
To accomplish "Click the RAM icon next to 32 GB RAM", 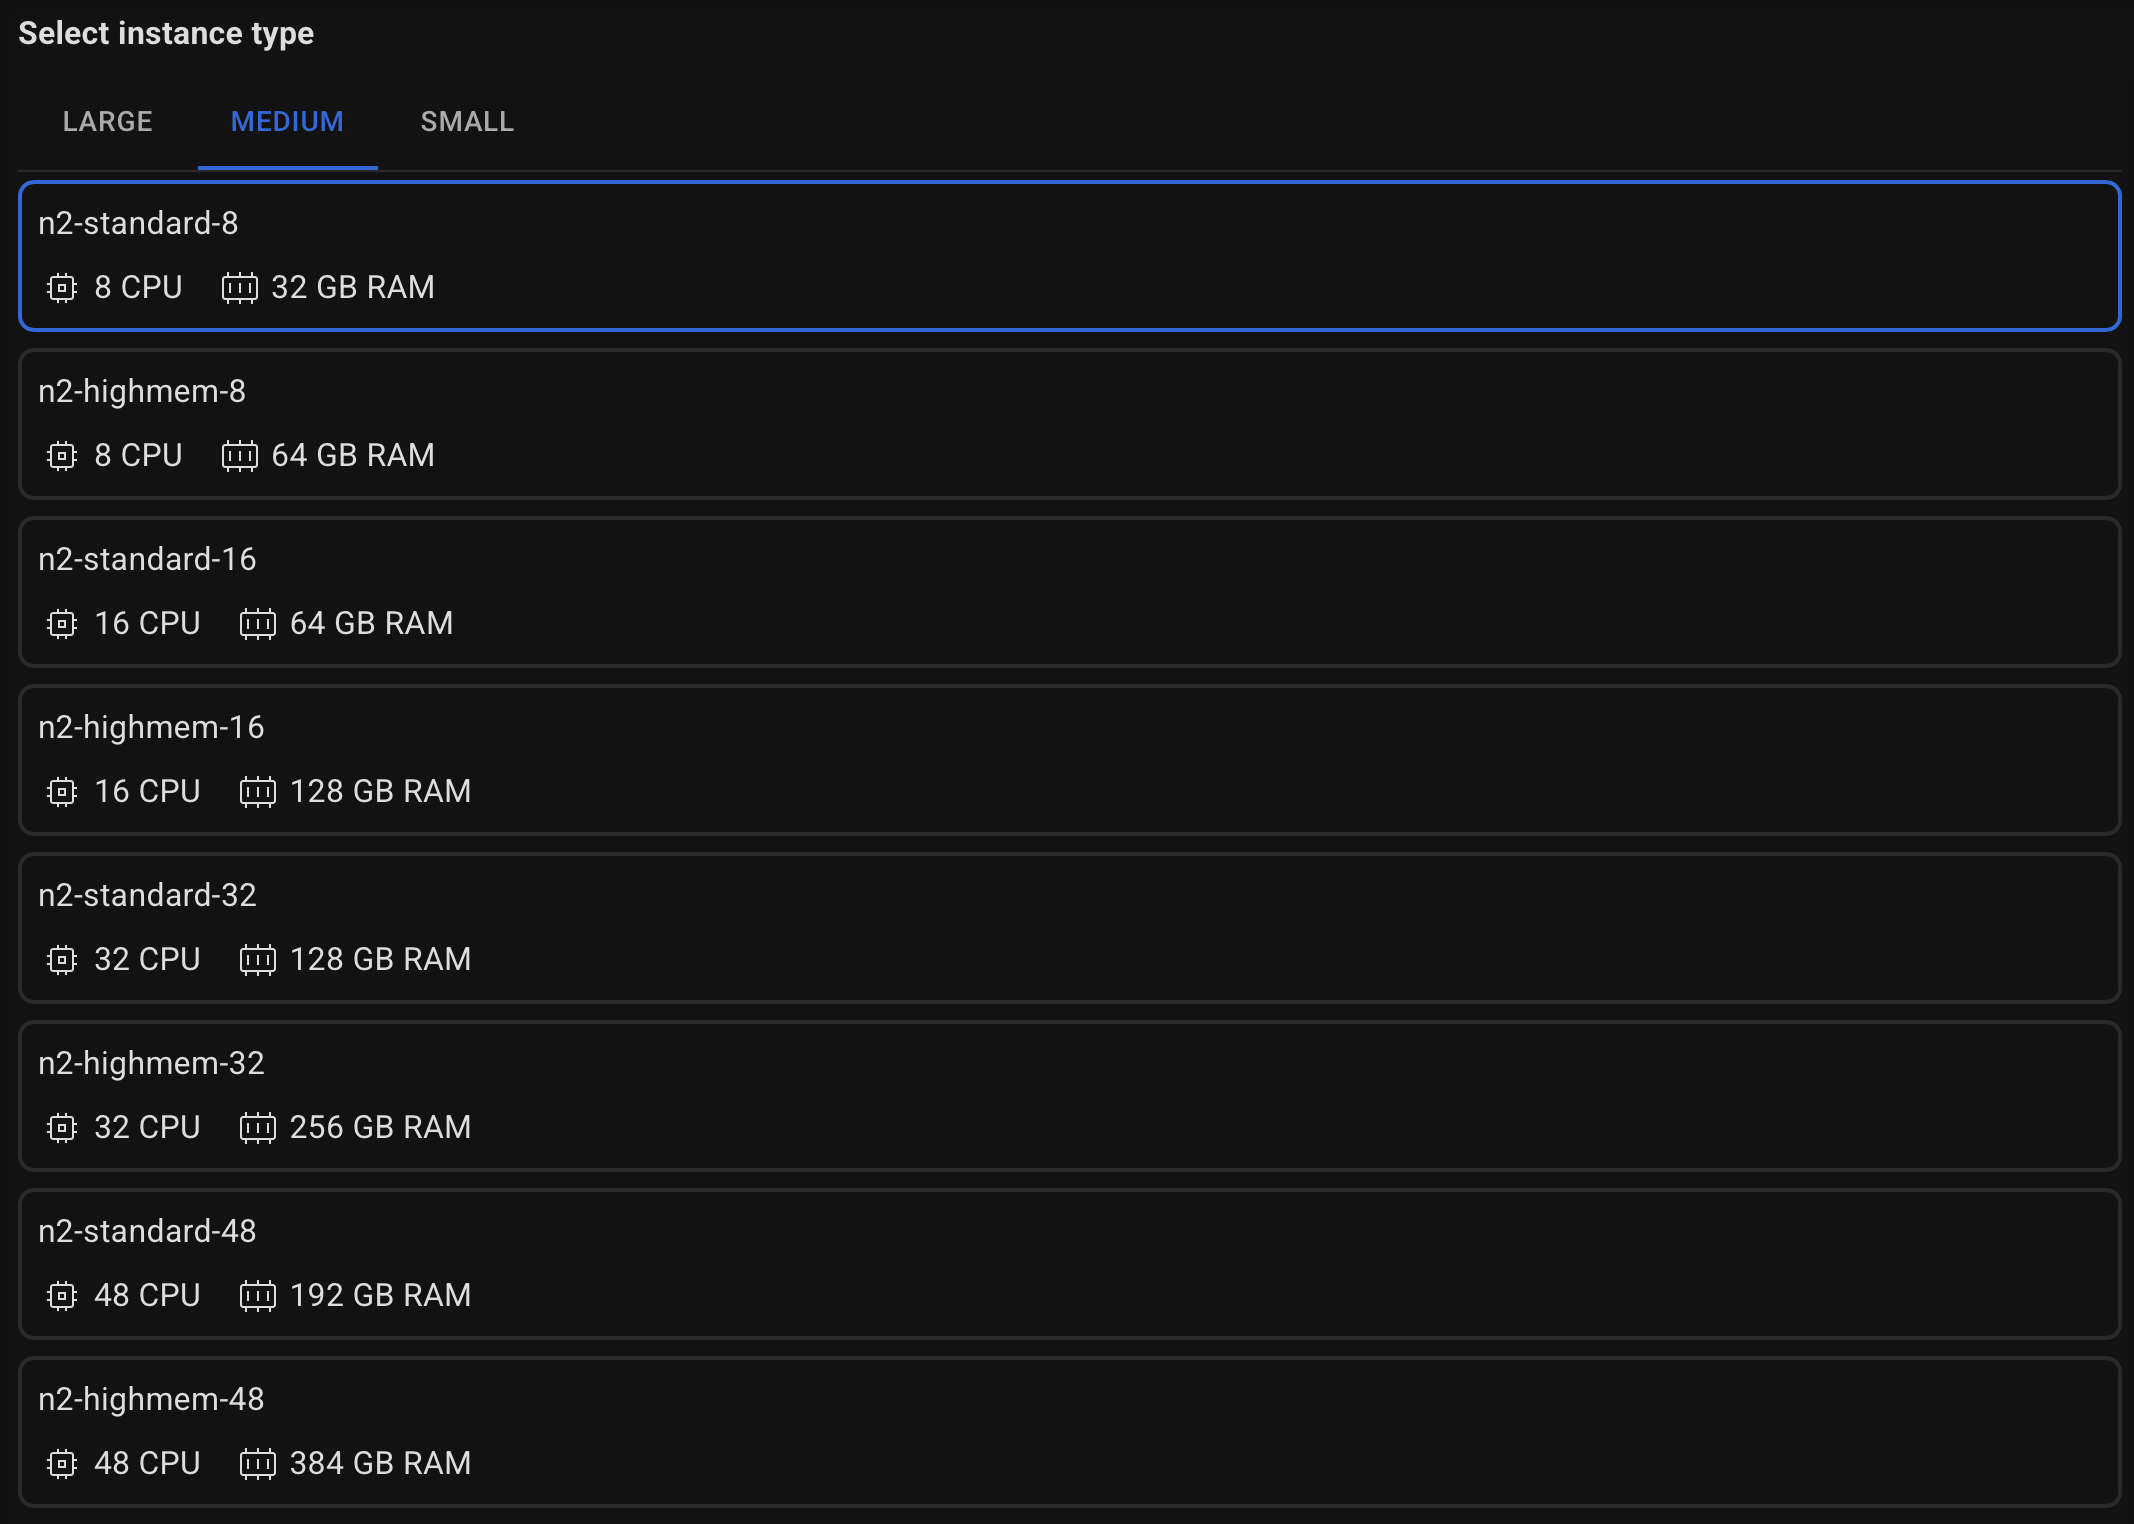I will pyautogui.click(x=239, y=288).
